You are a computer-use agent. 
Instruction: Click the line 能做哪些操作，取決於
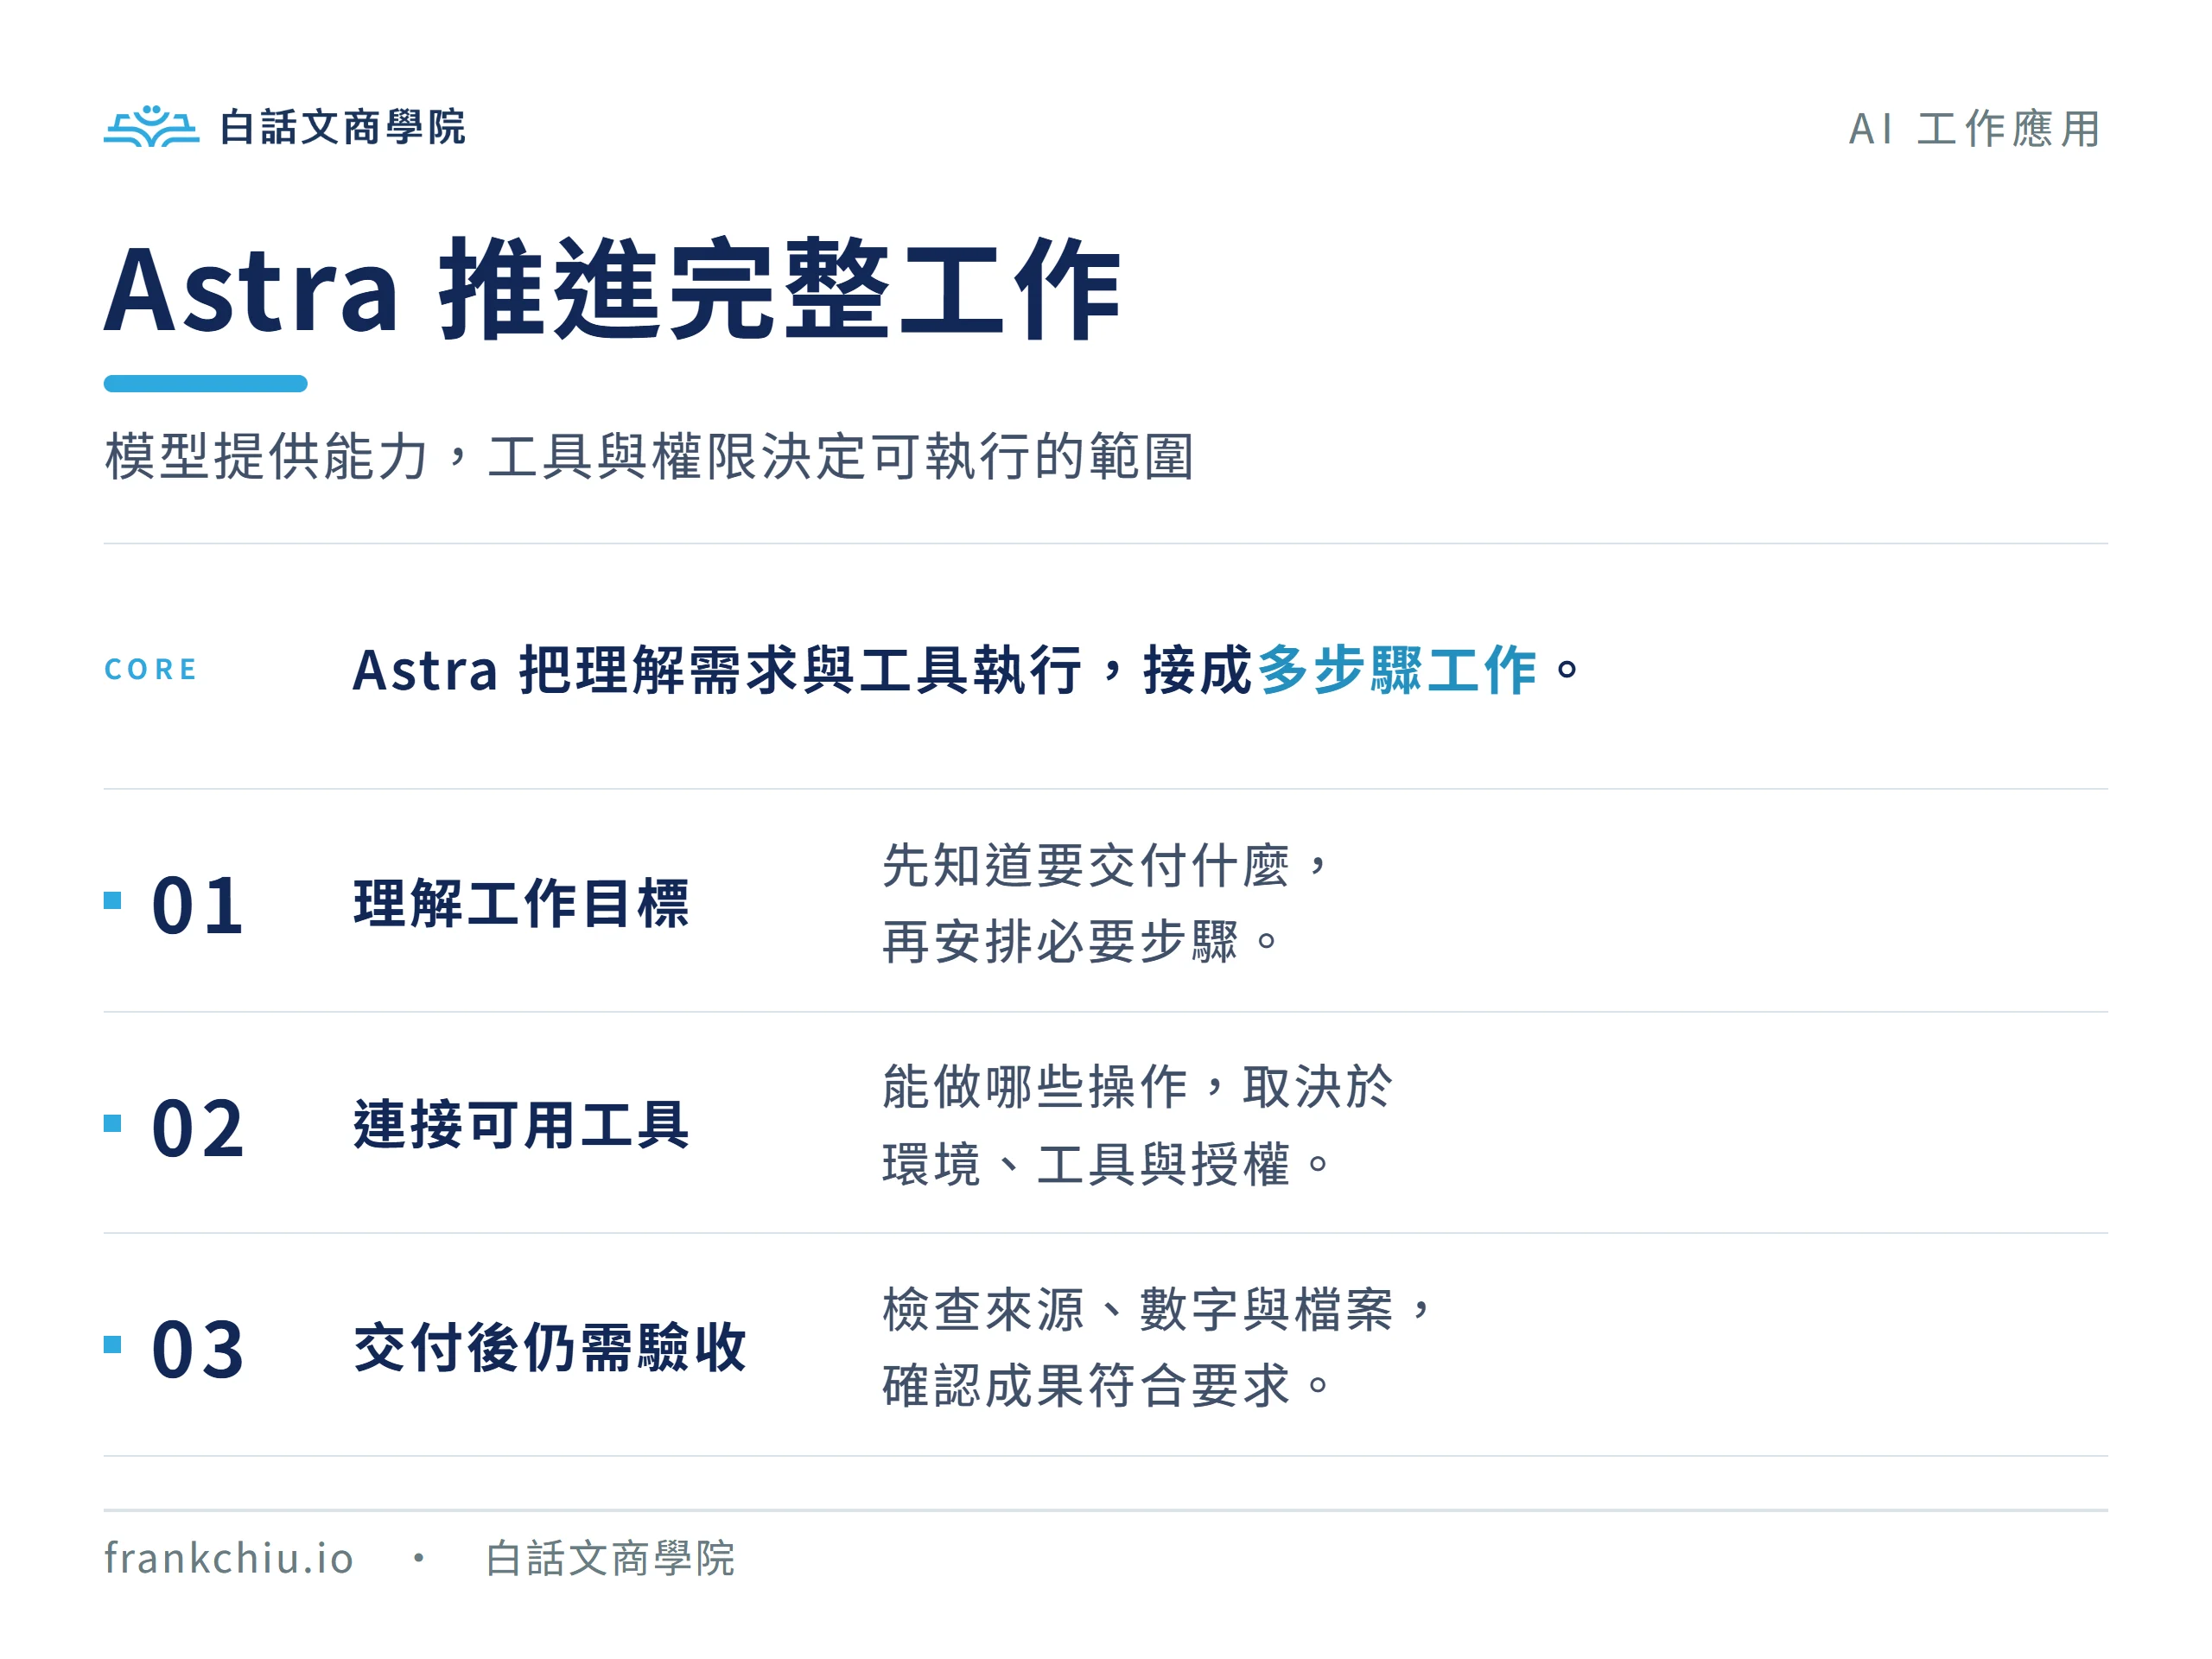[1137, 1087]
